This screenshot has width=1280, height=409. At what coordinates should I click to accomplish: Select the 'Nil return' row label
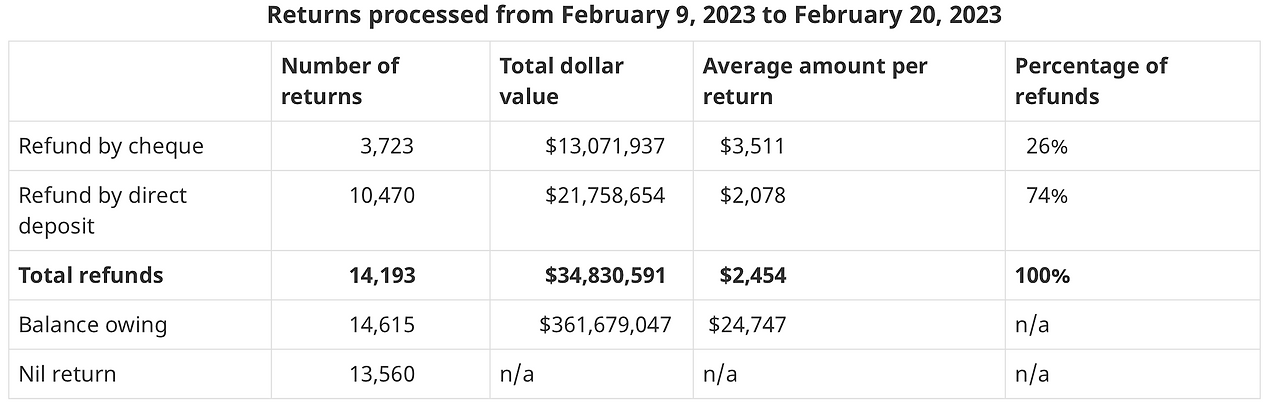tap(67, 374)
